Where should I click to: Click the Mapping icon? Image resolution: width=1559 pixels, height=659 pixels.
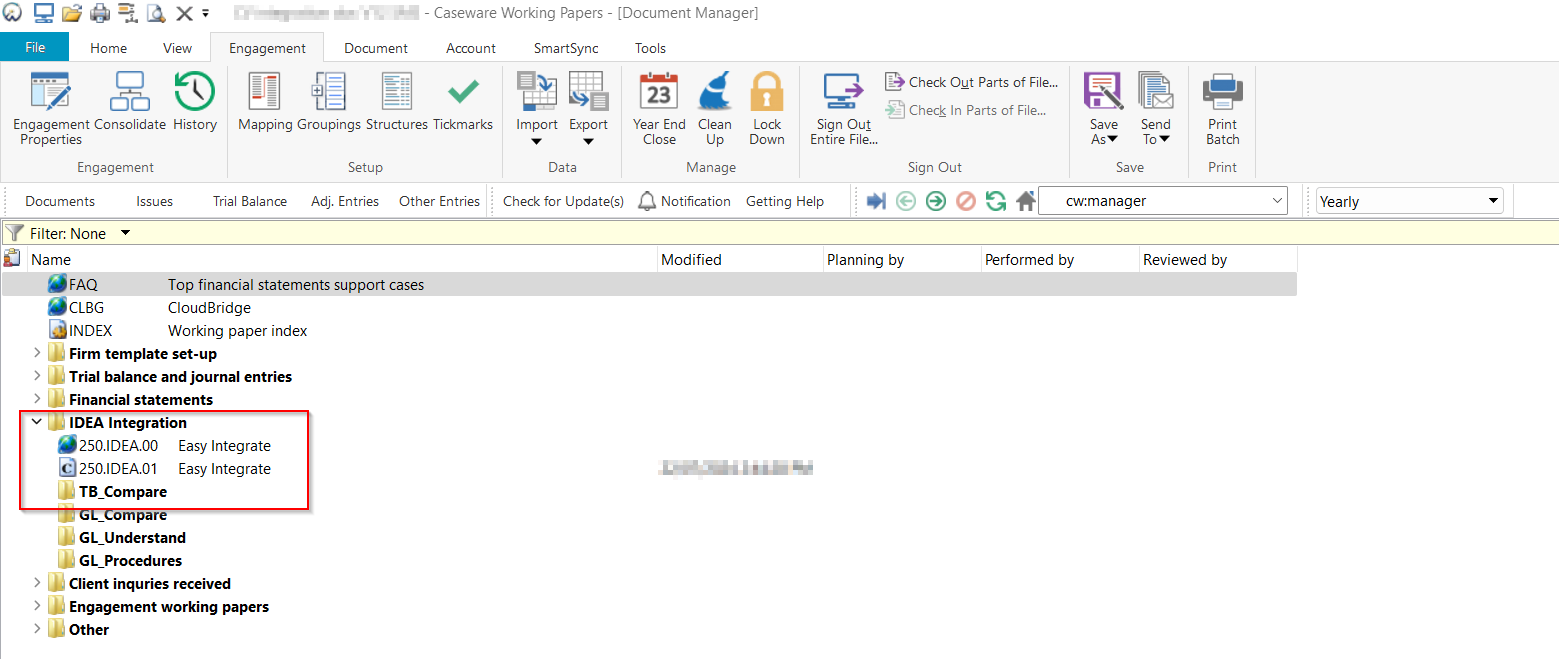pyautogui.click(x=265, y=93)
